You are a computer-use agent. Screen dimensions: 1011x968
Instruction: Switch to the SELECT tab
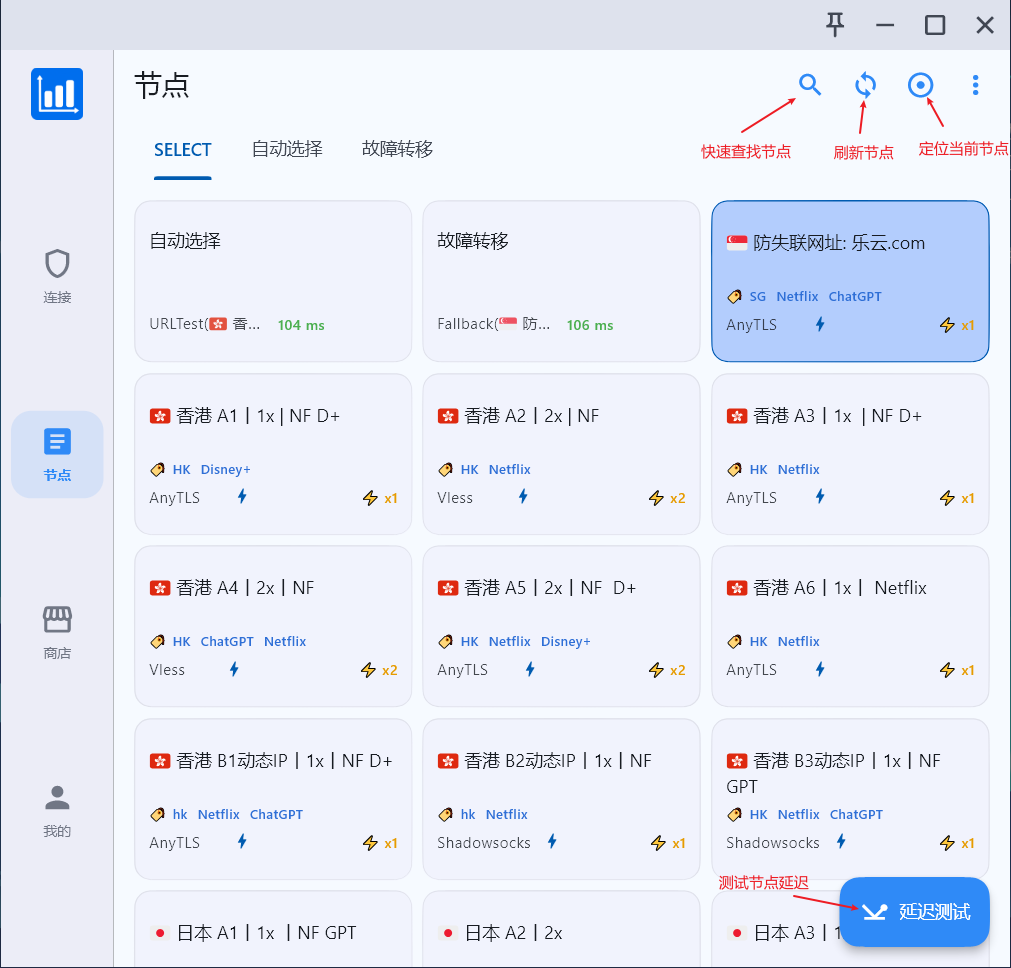[x=182, y=150]
